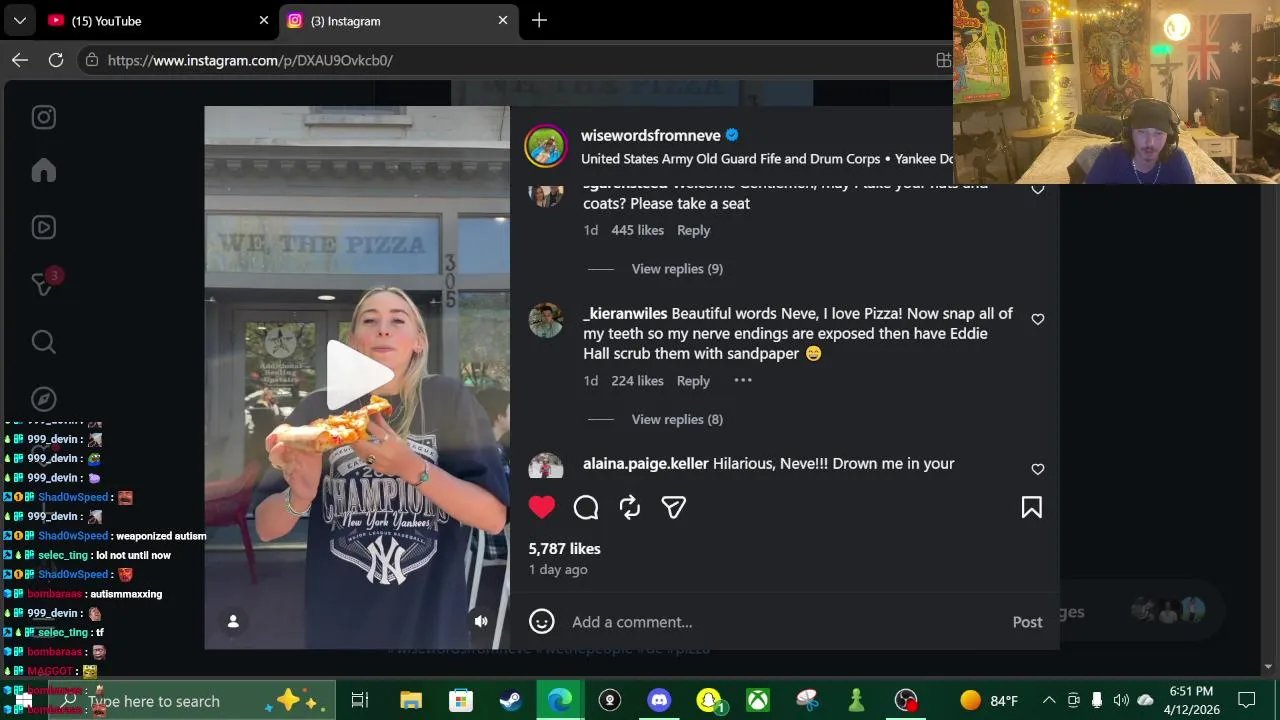Screen dimensions: 1280x720
Task: Open more options on _kieranwiles comment
Action: tap(743, 380)
